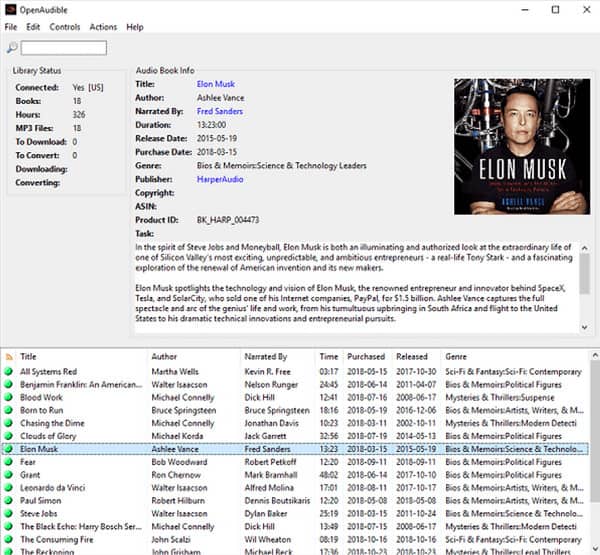Viewport: 600px width, 555px height.
Task: Click description scrollbar up arrow
Action: 584,248
